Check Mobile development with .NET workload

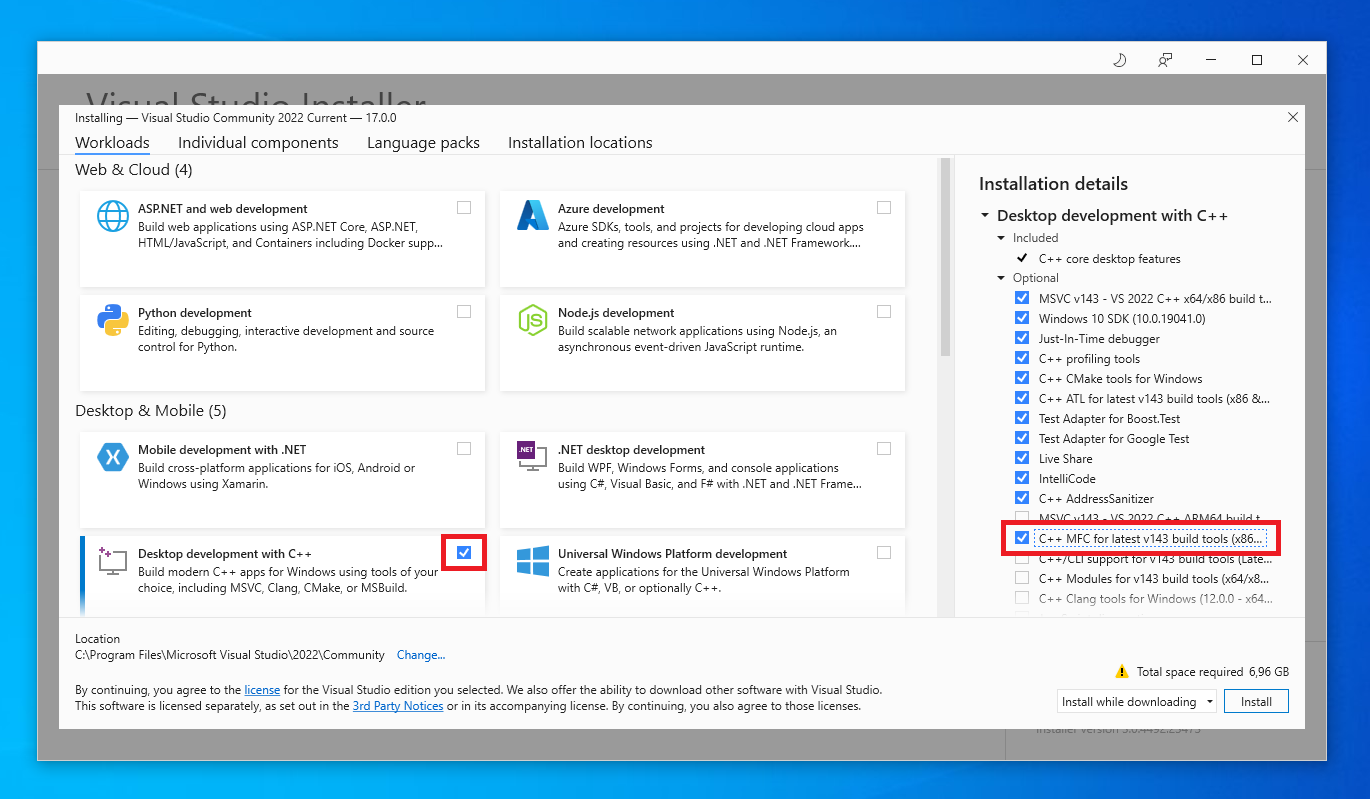pyautogui.click(x=464, y=449)
